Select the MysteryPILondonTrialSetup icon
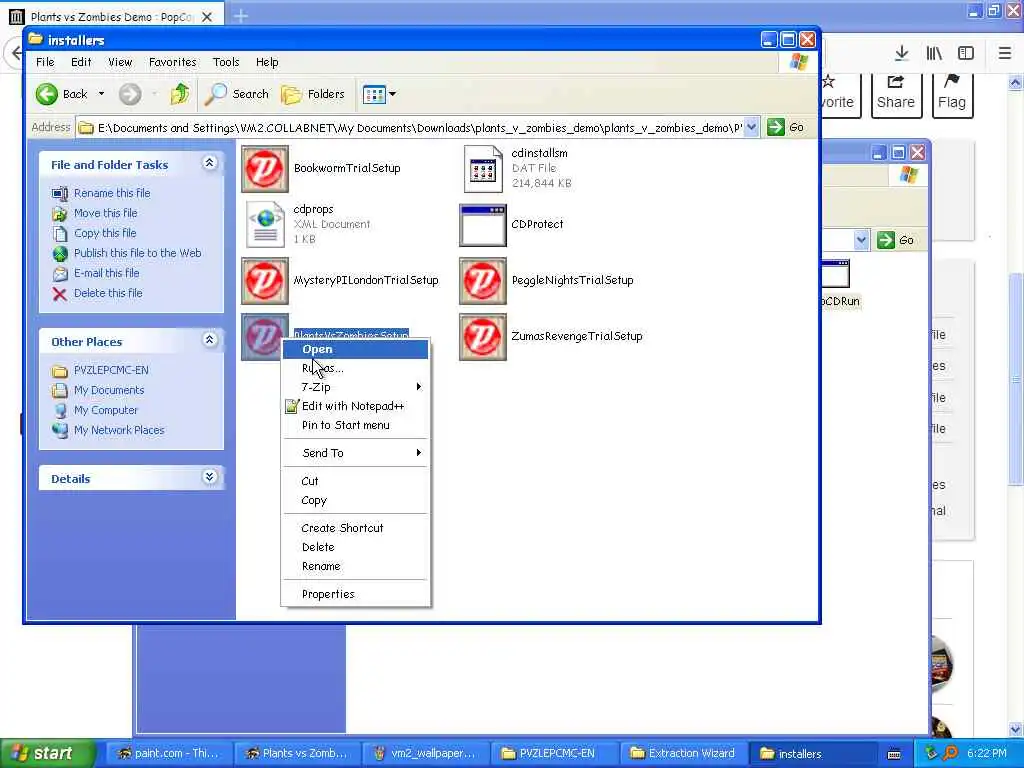This screenshot has width=1024, height=768. coord(265,281)
